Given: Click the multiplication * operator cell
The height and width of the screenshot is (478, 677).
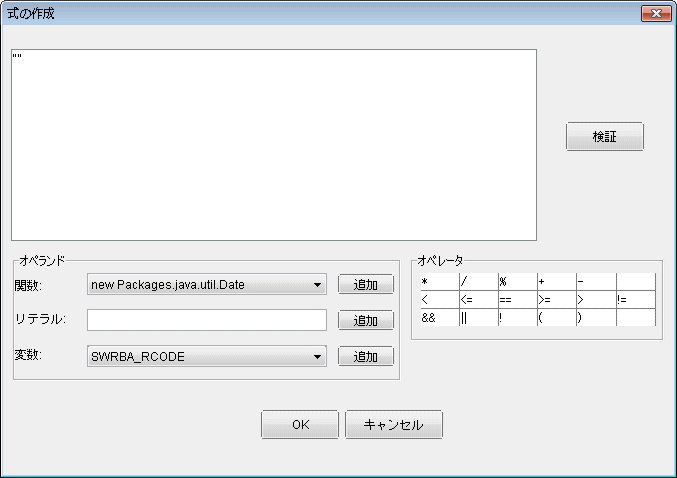Looking at the screenshot, I should [x=440, y=282].
